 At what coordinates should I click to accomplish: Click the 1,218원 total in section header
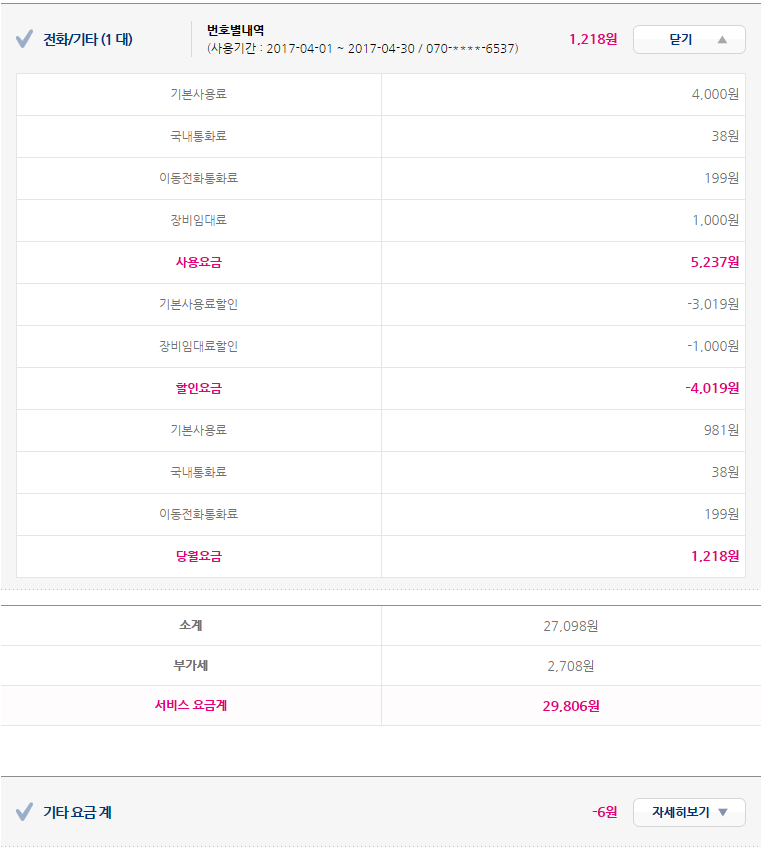click(593, 40)
